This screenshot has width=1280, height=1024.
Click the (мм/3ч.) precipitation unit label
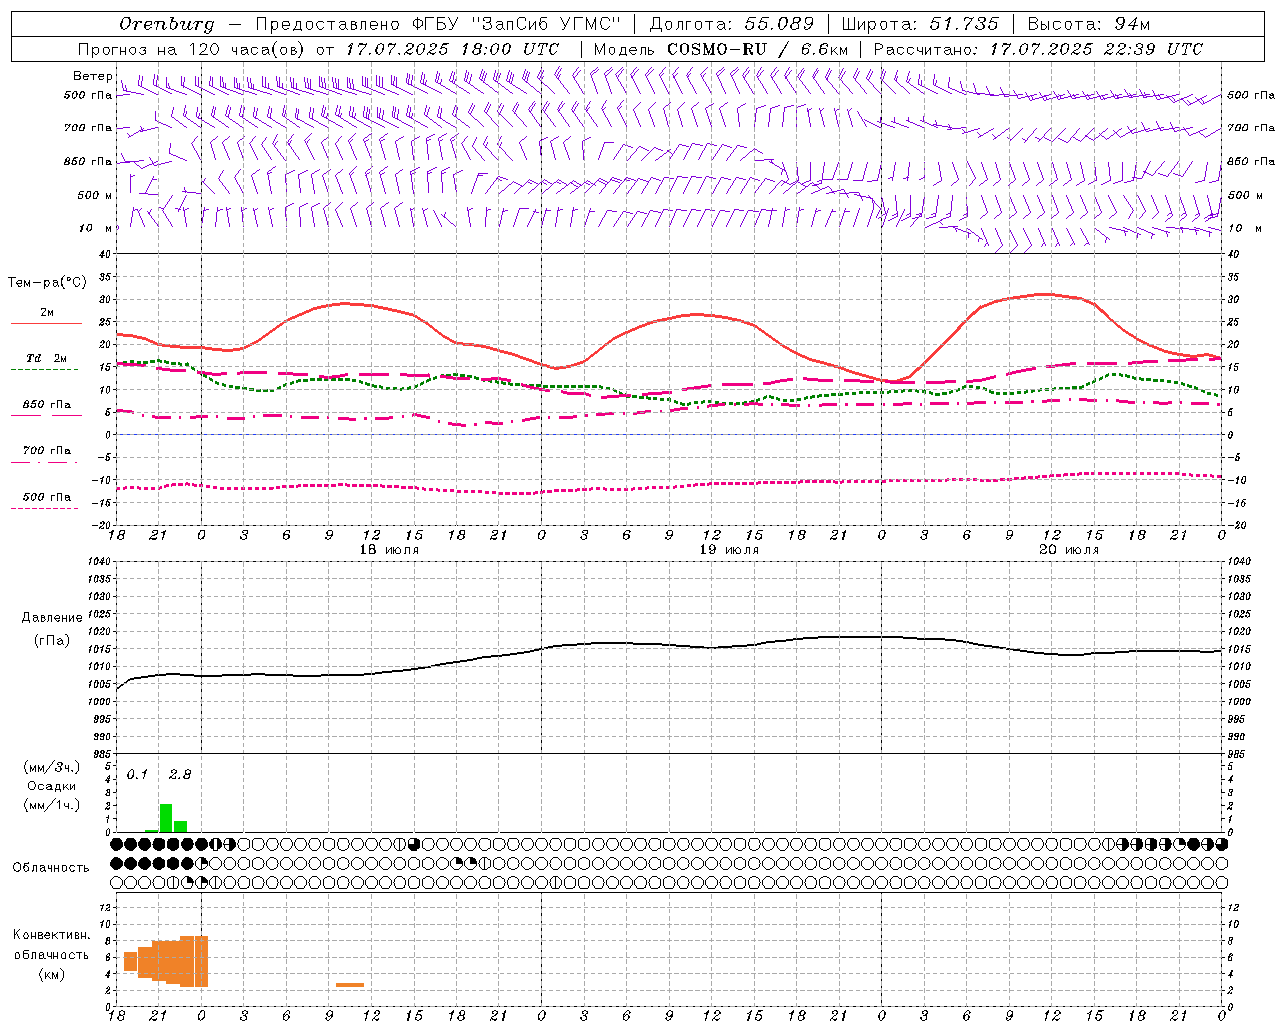coord(52,768)
